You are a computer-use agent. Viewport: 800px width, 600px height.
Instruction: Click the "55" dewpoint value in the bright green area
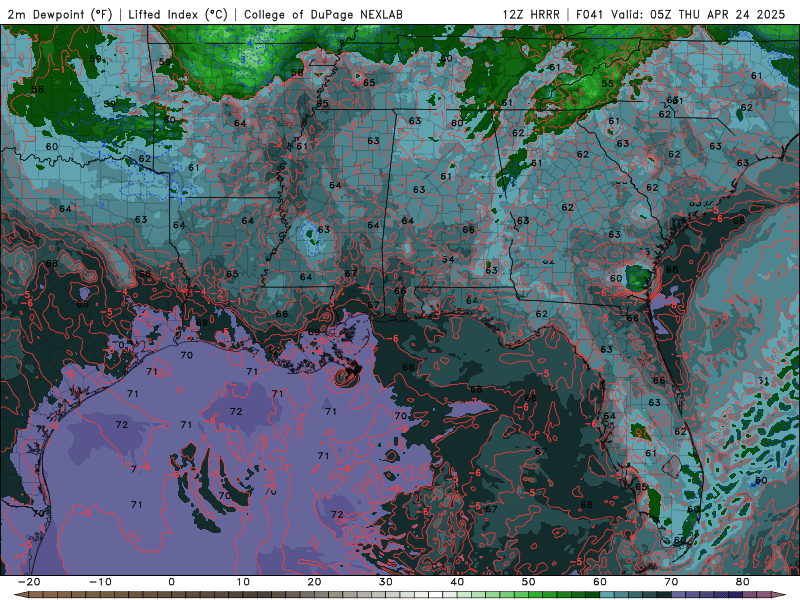click(x=607, y=83)
